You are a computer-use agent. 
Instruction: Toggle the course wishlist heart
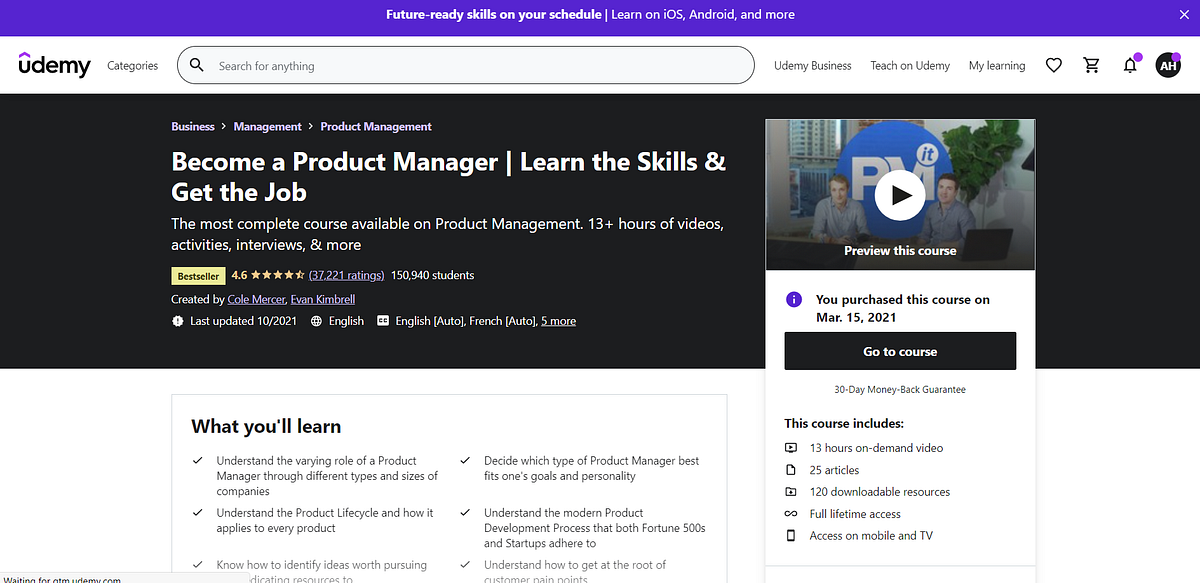pyautogui.click(x=1053, y=64)
